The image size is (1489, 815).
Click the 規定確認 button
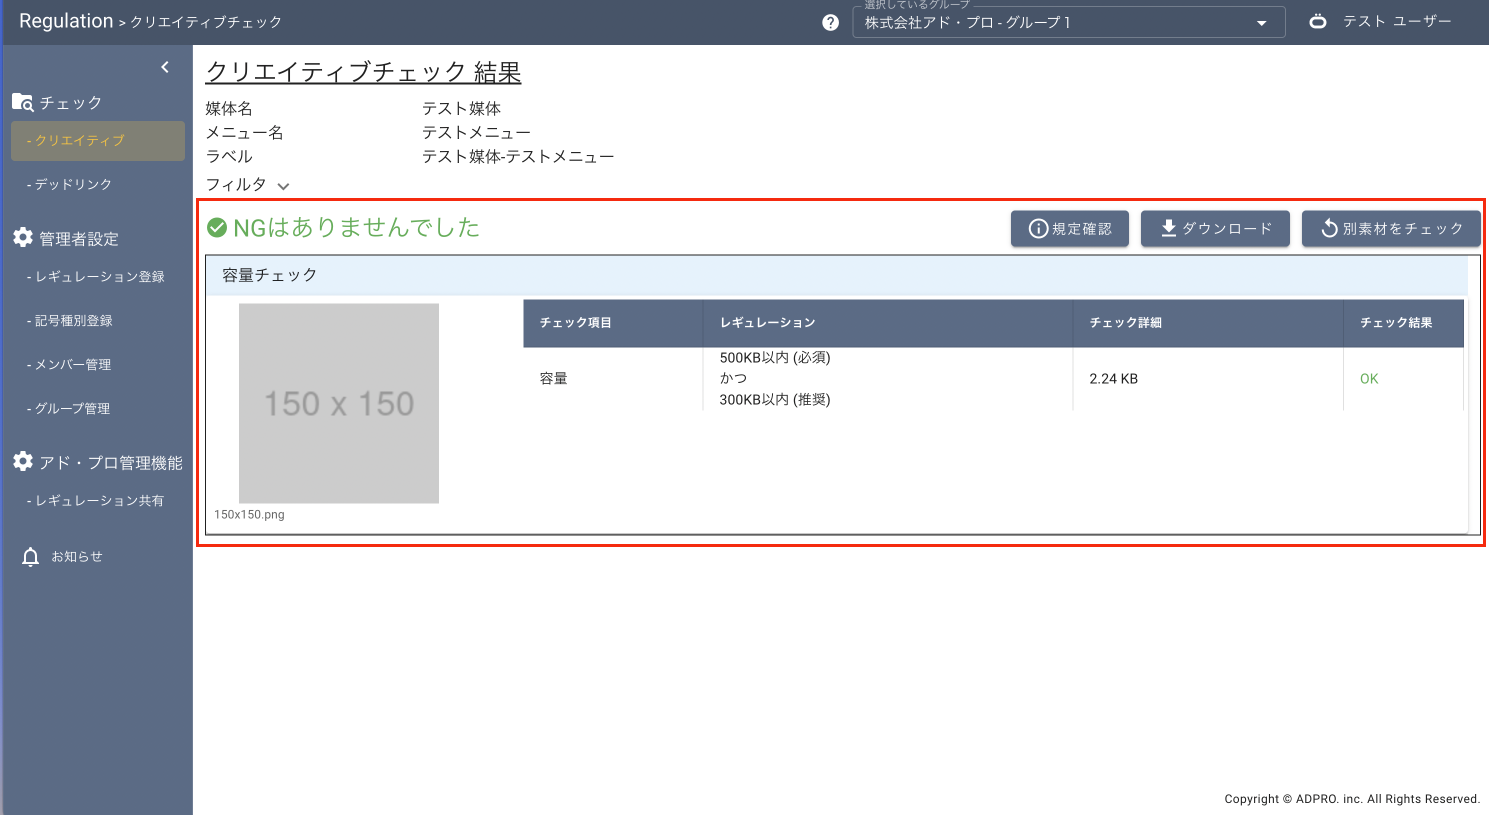[x=1070, y=228]
